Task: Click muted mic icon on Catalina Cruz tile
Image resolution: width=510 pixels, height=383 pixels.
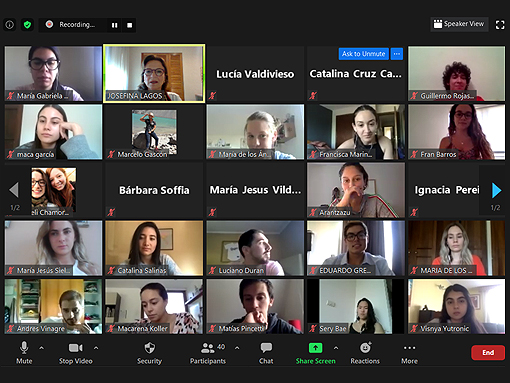Action: click(313, 96)
